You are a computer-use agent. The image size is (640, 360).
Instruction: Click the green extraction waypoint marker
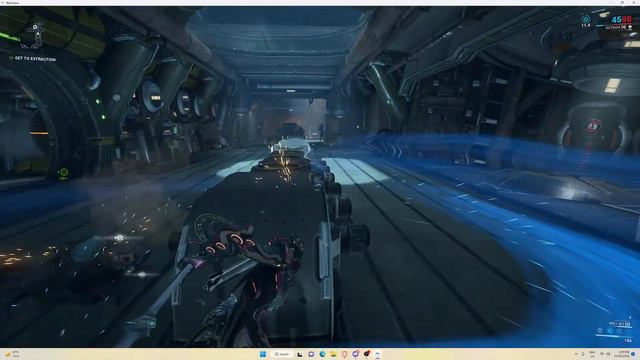click(x=63, y=173)
